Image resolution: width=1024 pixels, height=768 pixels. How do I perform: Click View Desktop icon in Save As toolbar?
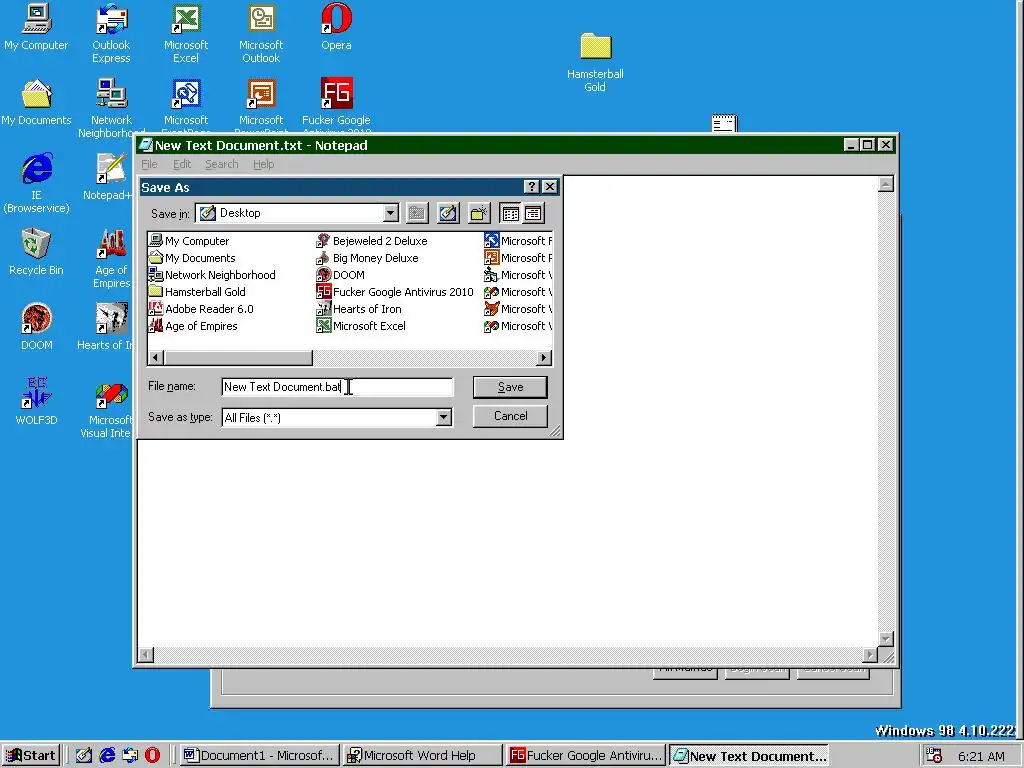[448, 213]
